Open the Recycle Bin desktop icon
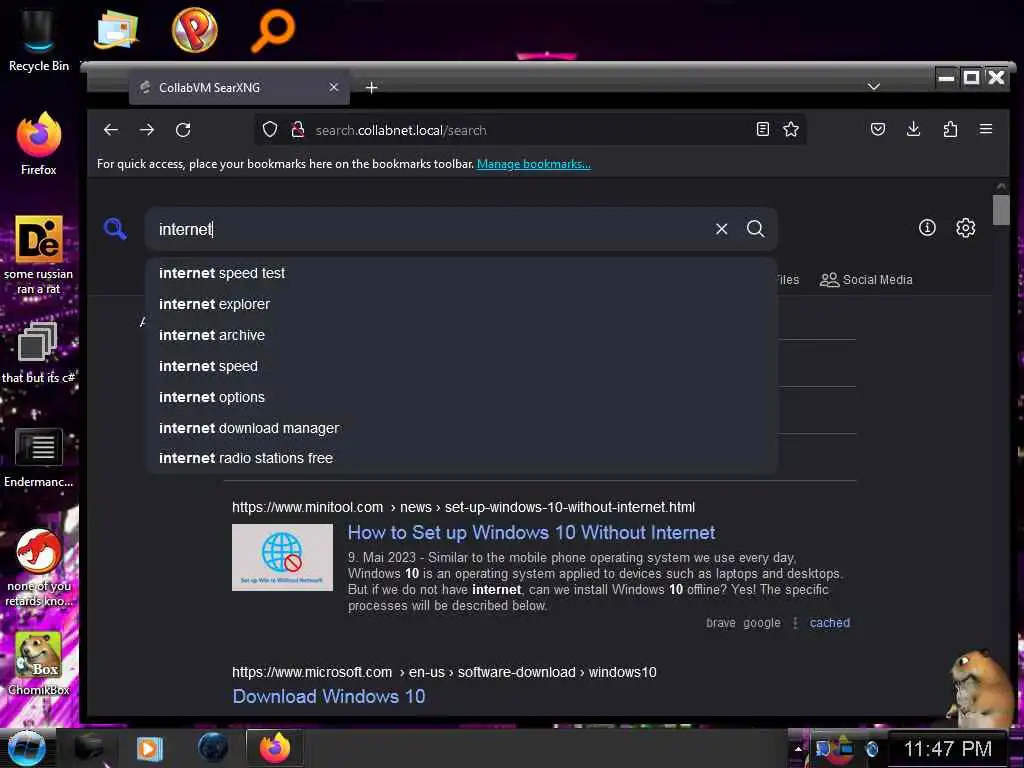The image size is (1024, 768). (39, 40)
